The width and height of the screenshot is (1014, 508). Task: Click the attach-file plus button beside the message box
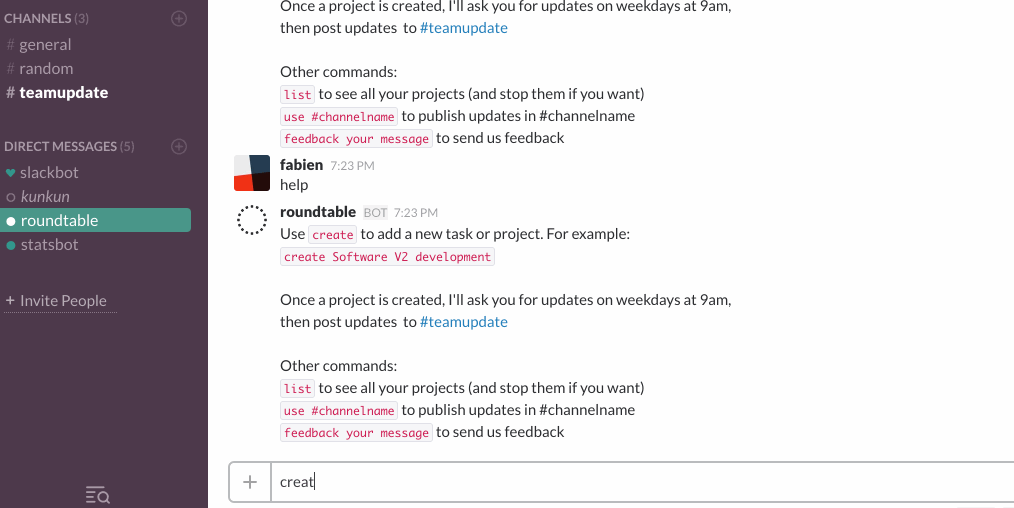[x=250, y=482]
